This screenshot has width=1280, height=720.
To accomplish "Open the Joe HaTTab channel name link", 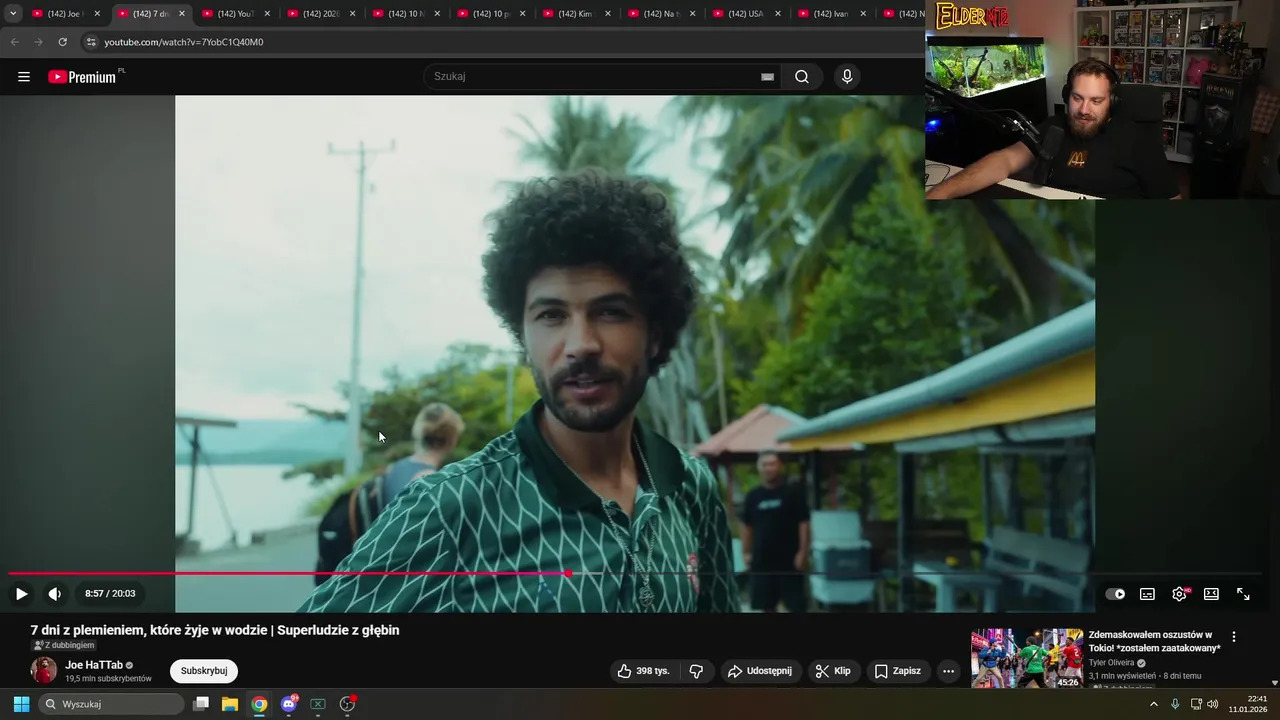I will coord(94,665).
